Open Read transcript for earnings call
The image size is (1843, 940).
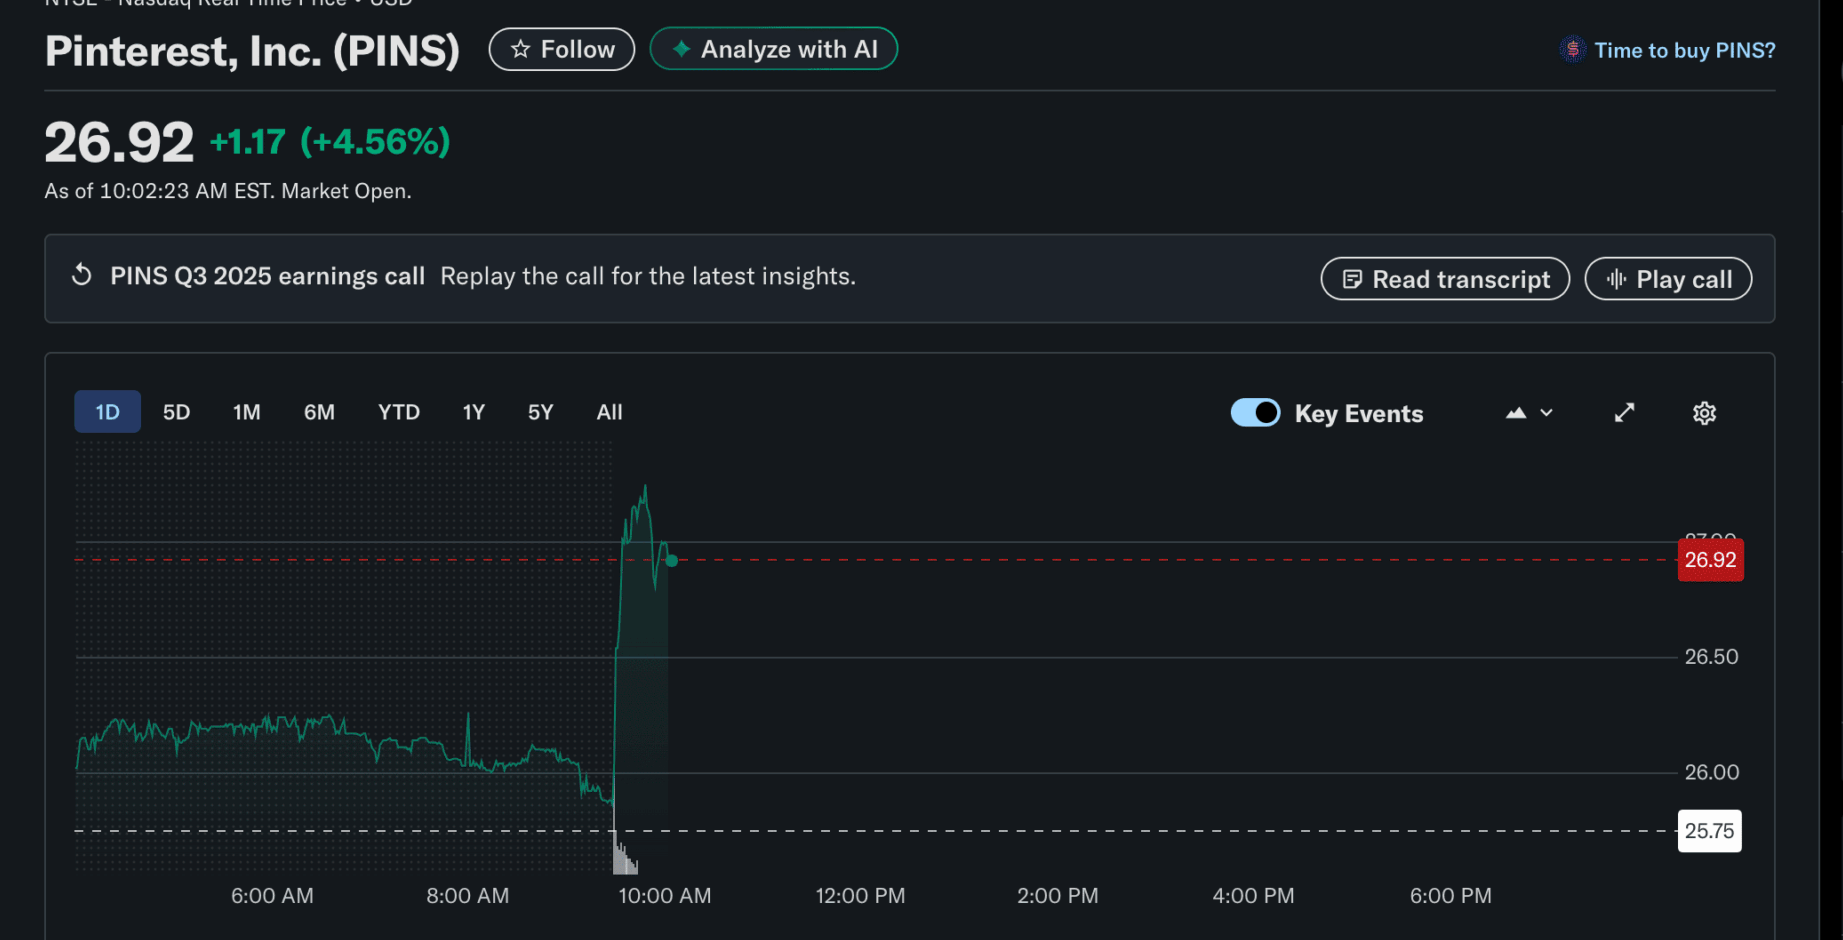coord(1444,279)
